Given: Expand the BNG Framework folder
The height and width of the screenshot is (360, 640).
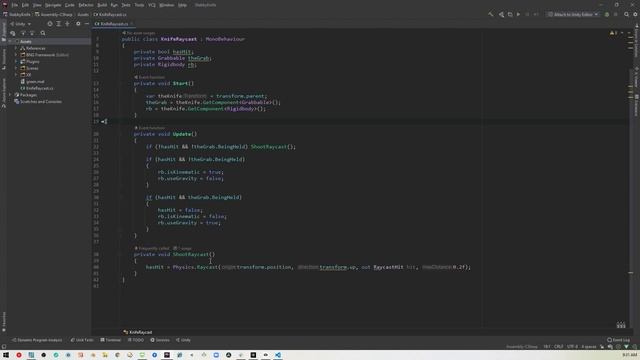Looking at the screenshot, I should 16,55.
